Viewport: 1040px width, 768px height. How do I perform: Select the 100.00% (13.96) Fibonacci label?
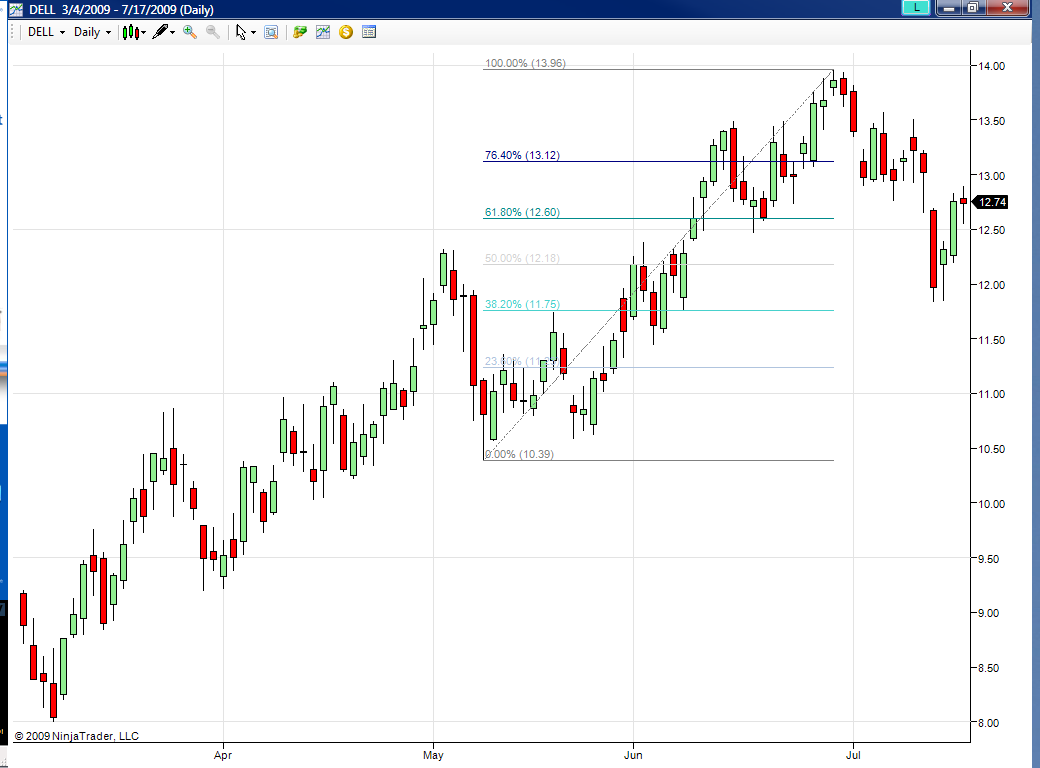click(x=525, y=64)
